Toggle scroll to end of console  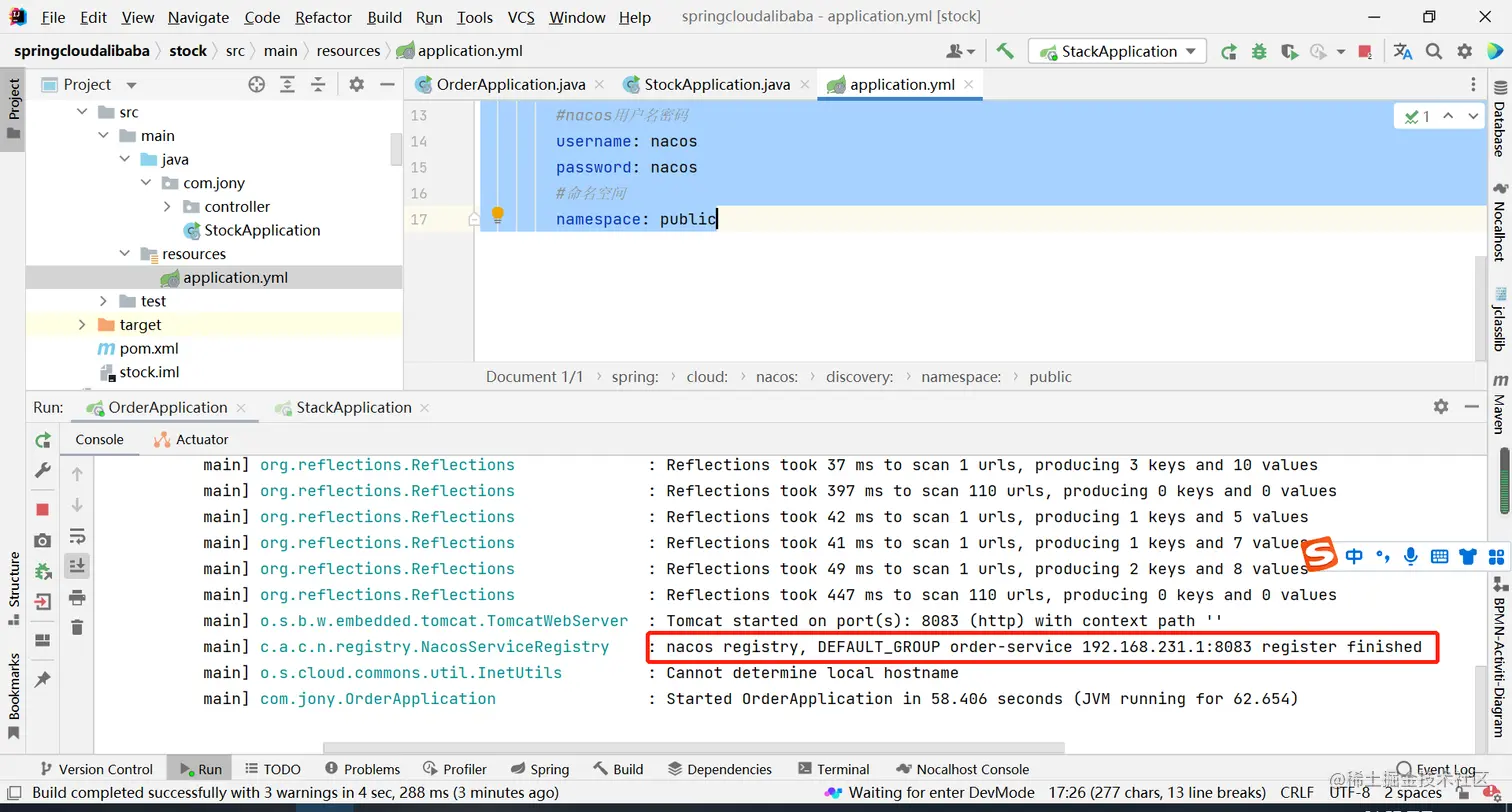click(77, 566)
